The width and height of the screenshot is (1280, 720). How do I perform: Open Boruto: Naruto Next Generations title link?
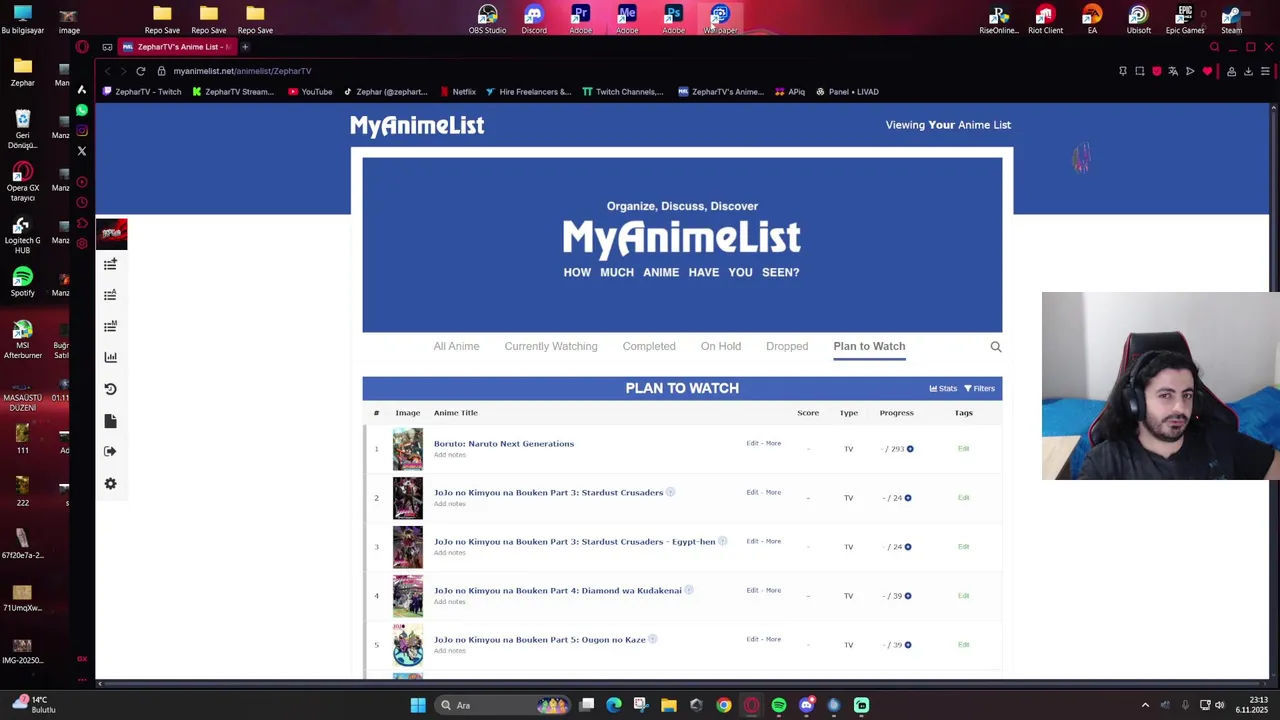coord(504,443)
